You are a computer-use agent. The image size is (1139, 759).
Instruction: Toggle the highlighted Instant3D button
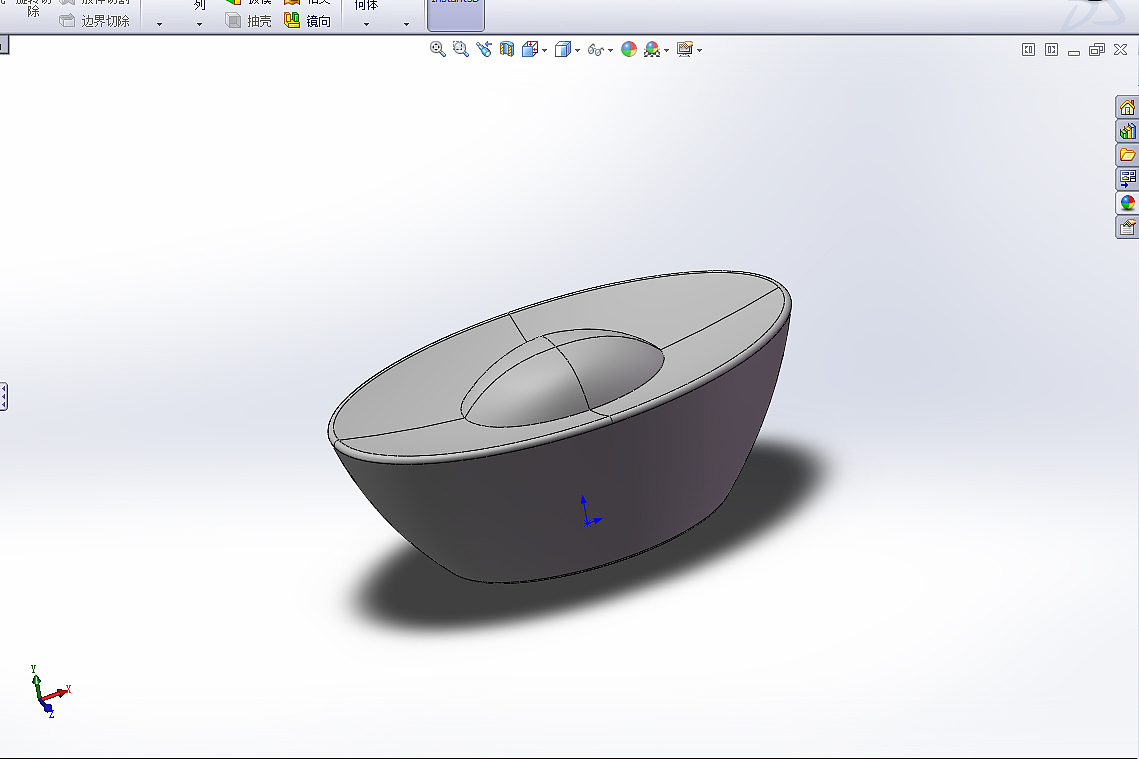point(455,15)
